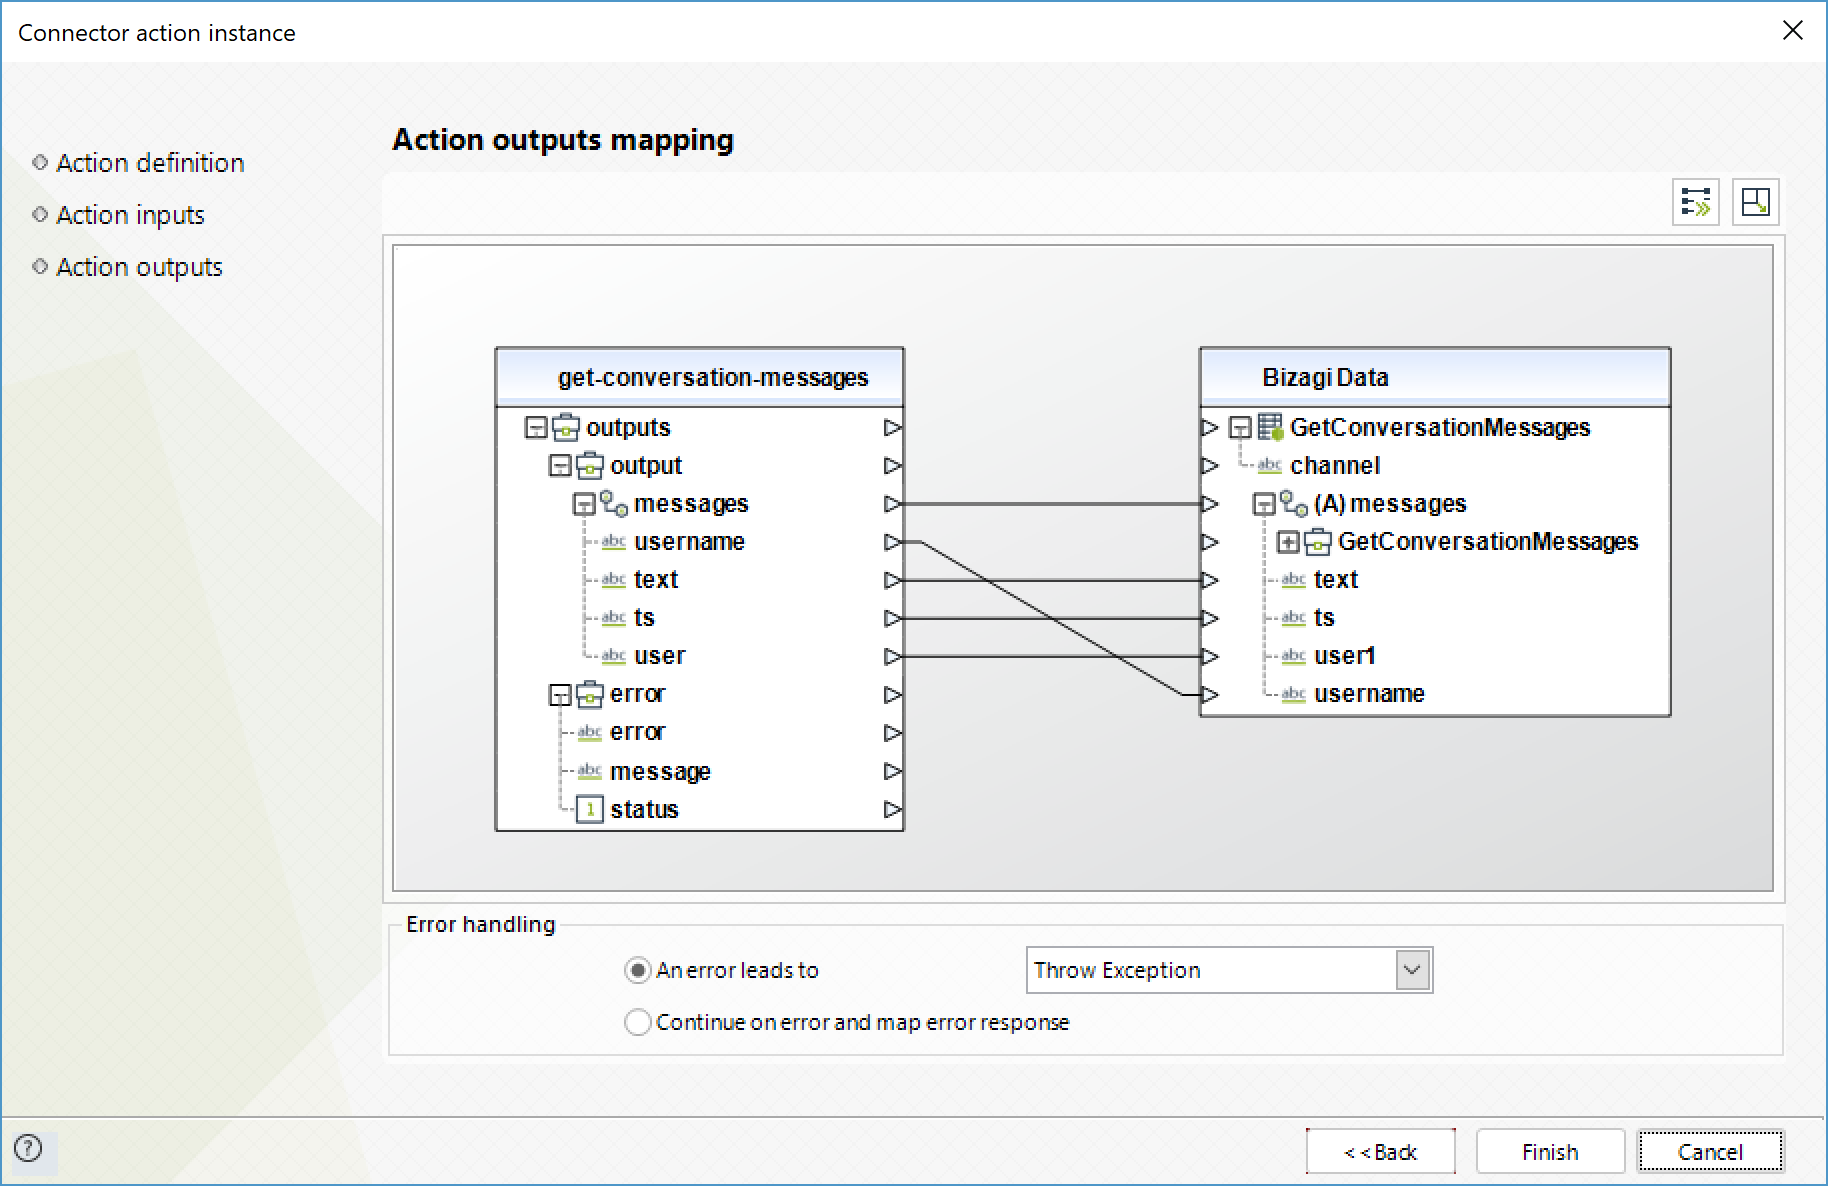Click the error folder icon
This screenshot has width=1828, height=1186.
point(590,693)
